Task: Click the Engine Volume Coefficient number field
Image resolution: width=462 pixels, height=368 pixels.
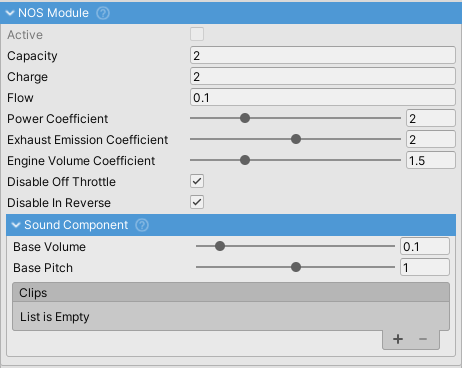Action: click(x=431, y=160)
